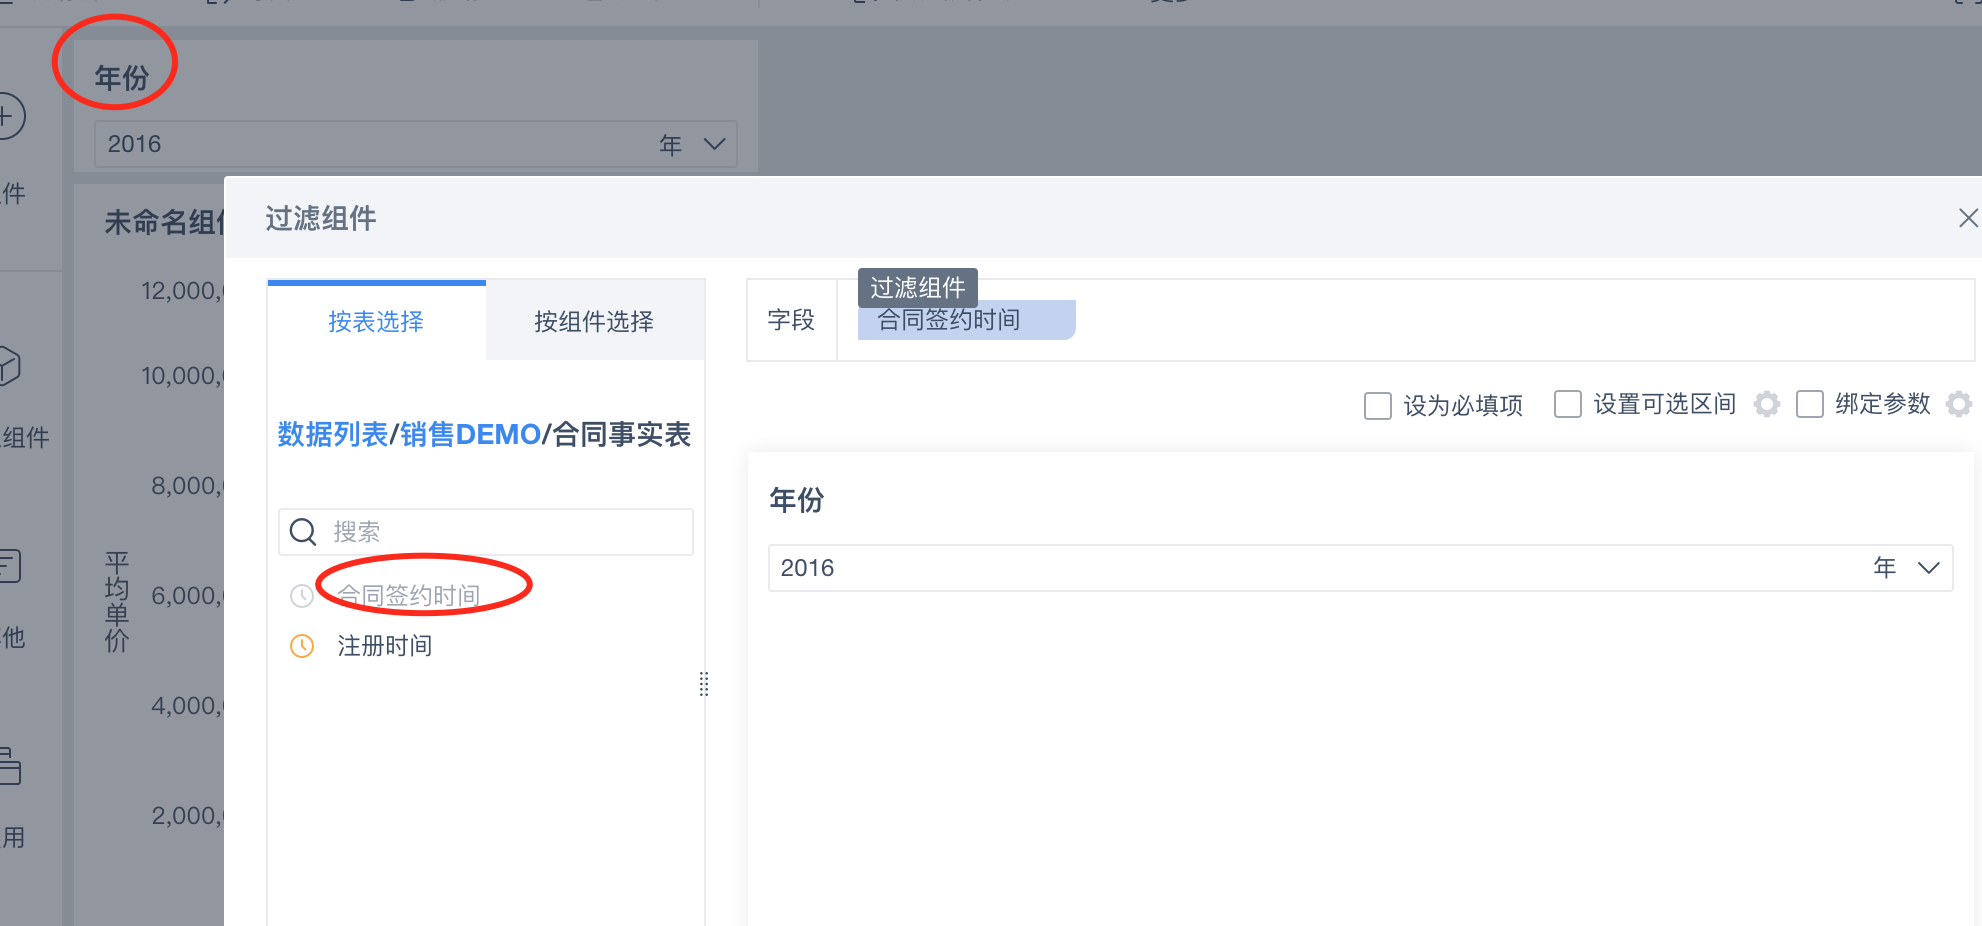
Task: Select the greyed 合同签约时间 list entry
Action: [x=408, y=596]
